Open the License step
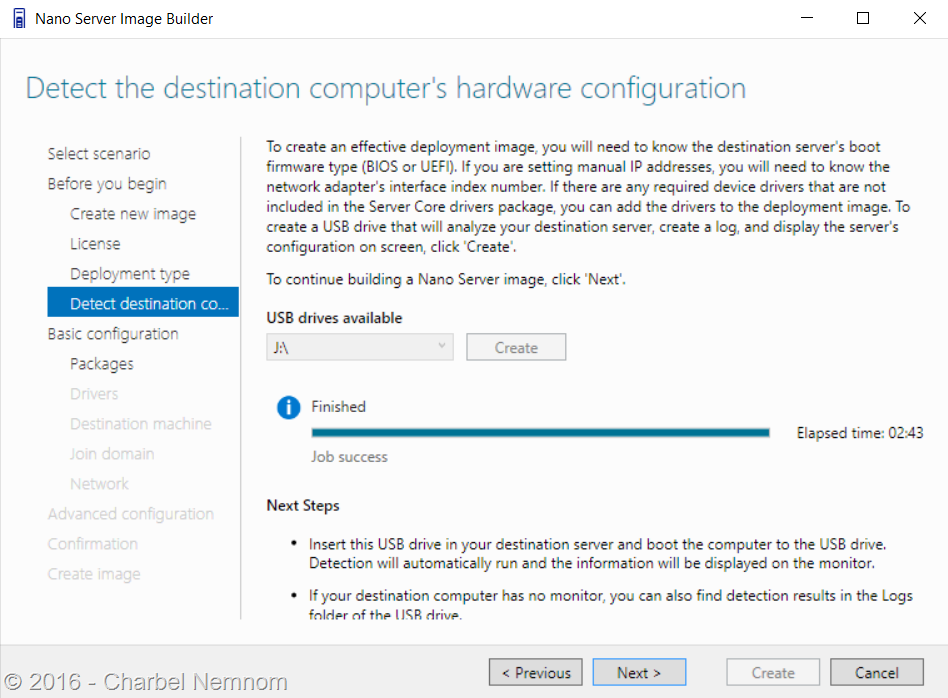This screenshot has width=948, height=698. (x=96, y=244)
